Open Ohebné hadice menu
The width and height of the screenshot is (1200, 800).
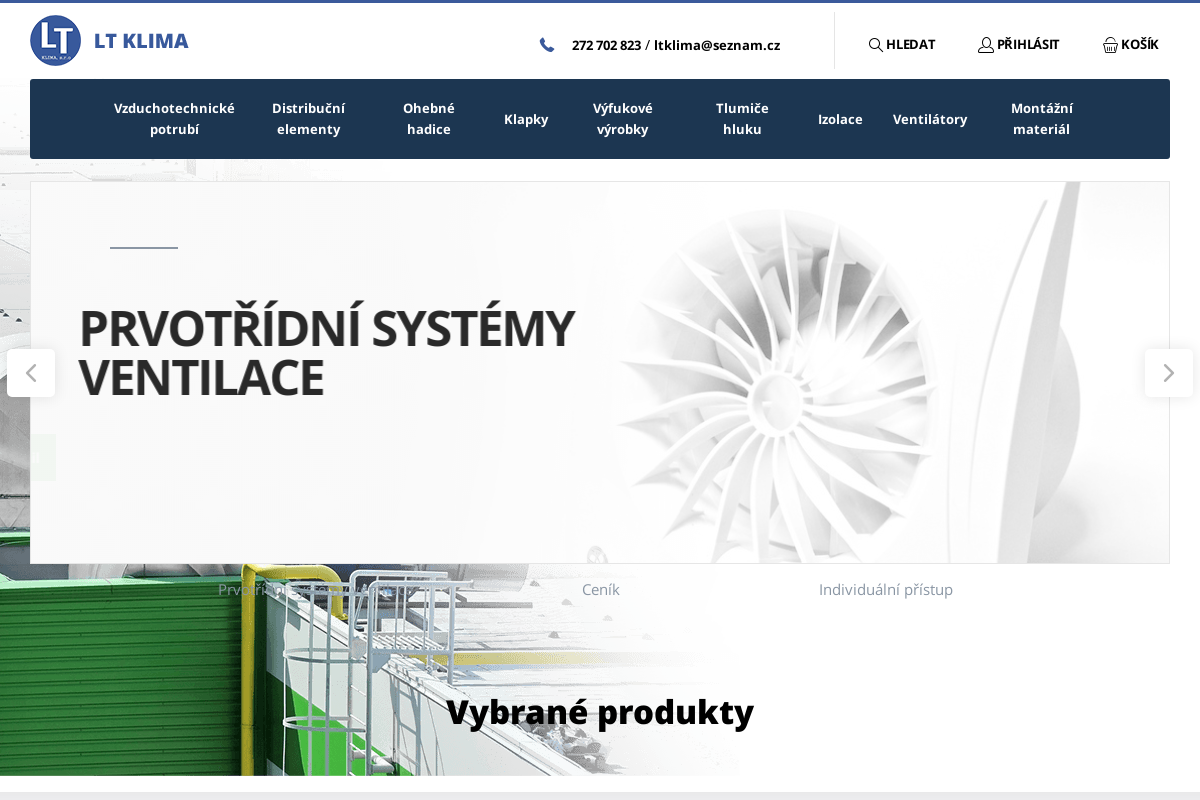click(429, 119)
